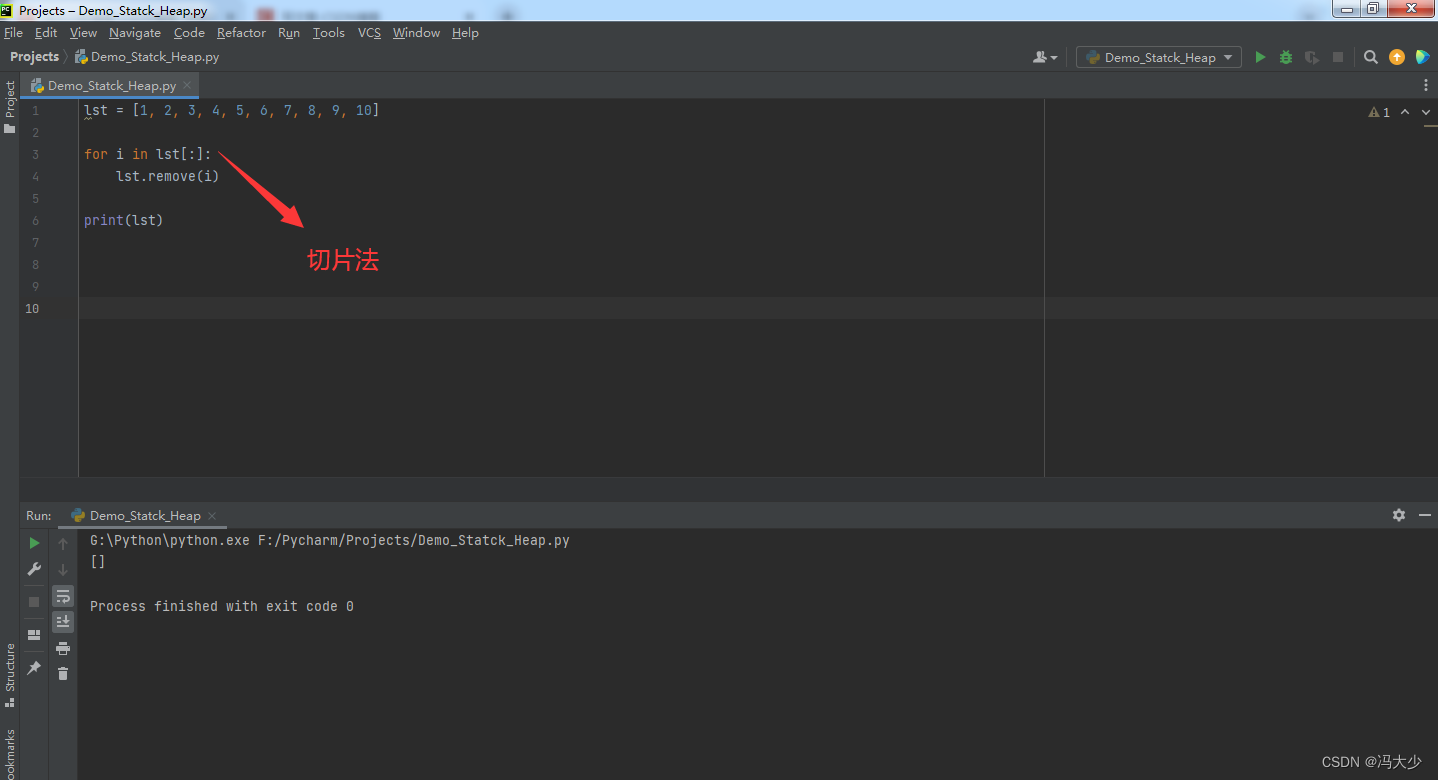Image resolution: width=1438 pixels, height=780 pixels.
Task: Start debugging with the green bug icon
Action: [x=1286, y=58]
